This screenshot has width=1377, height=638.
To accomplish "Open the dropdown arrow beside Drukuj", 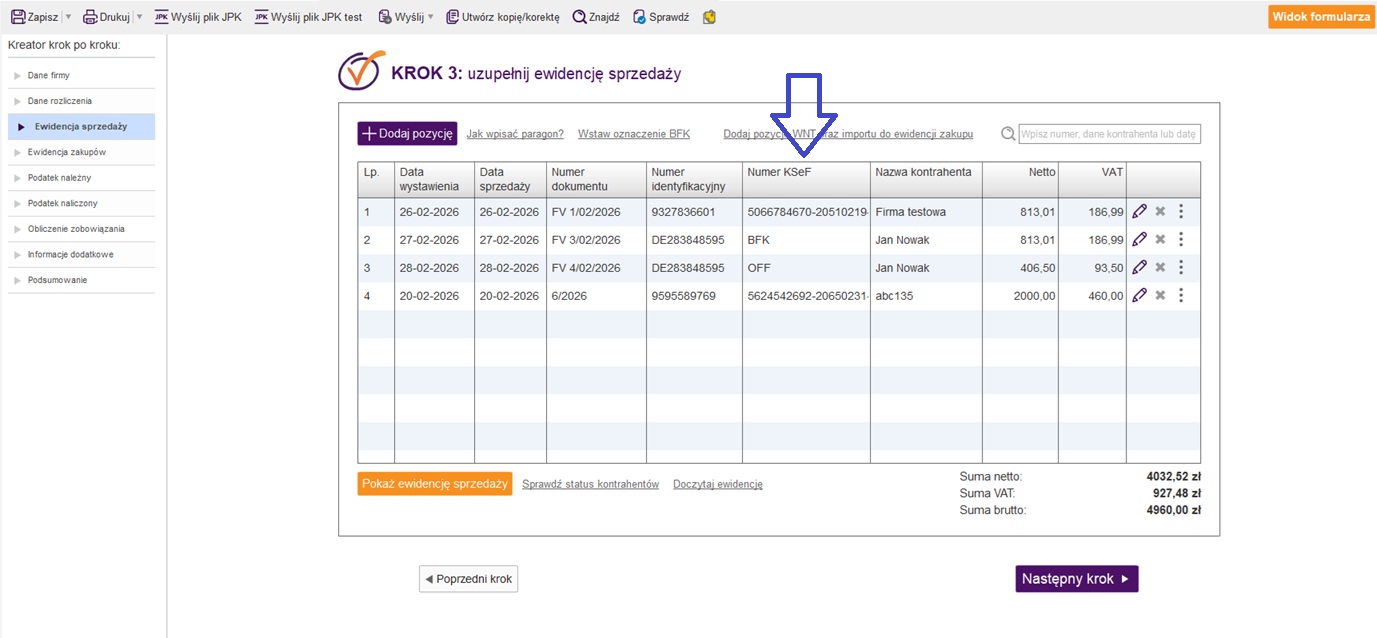I will pos(139,17).
